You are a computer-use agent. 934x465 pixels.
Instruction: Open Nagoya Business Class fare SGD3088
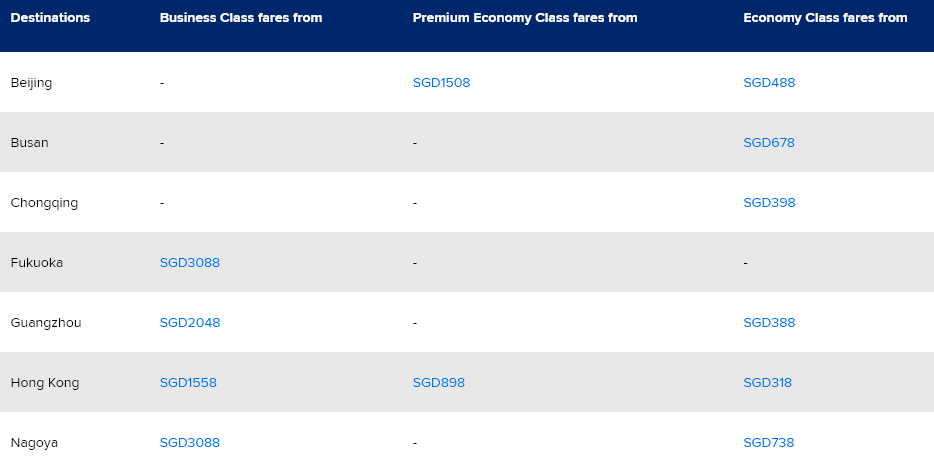click(190, 443)
